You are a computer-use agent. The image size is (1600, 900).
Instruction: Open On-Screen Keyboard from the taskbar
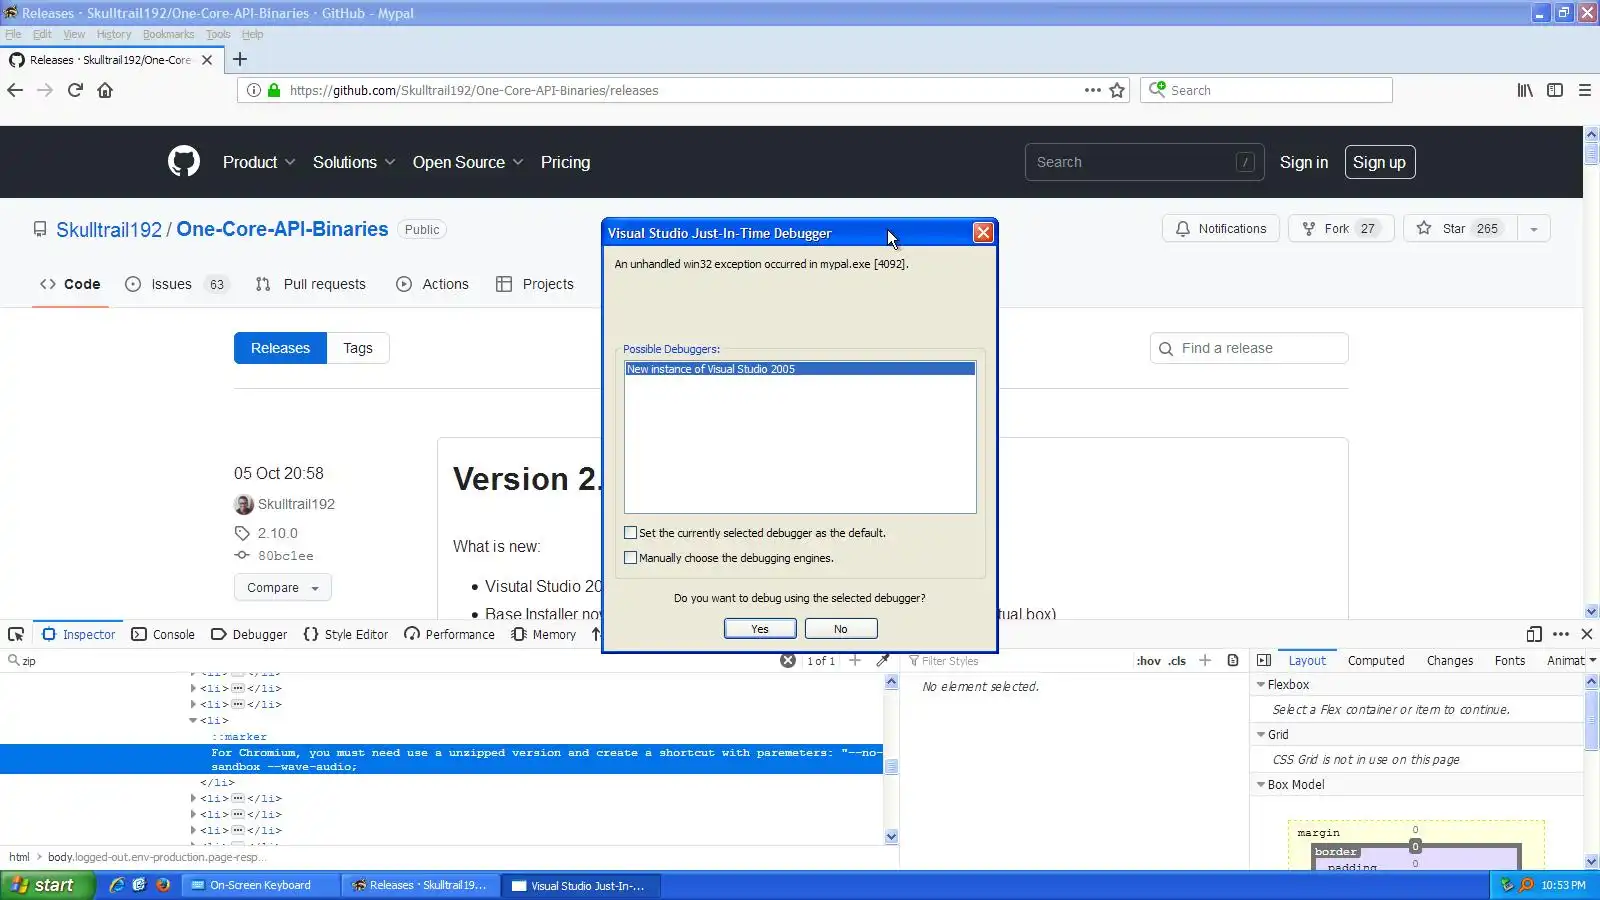point(259,885)
